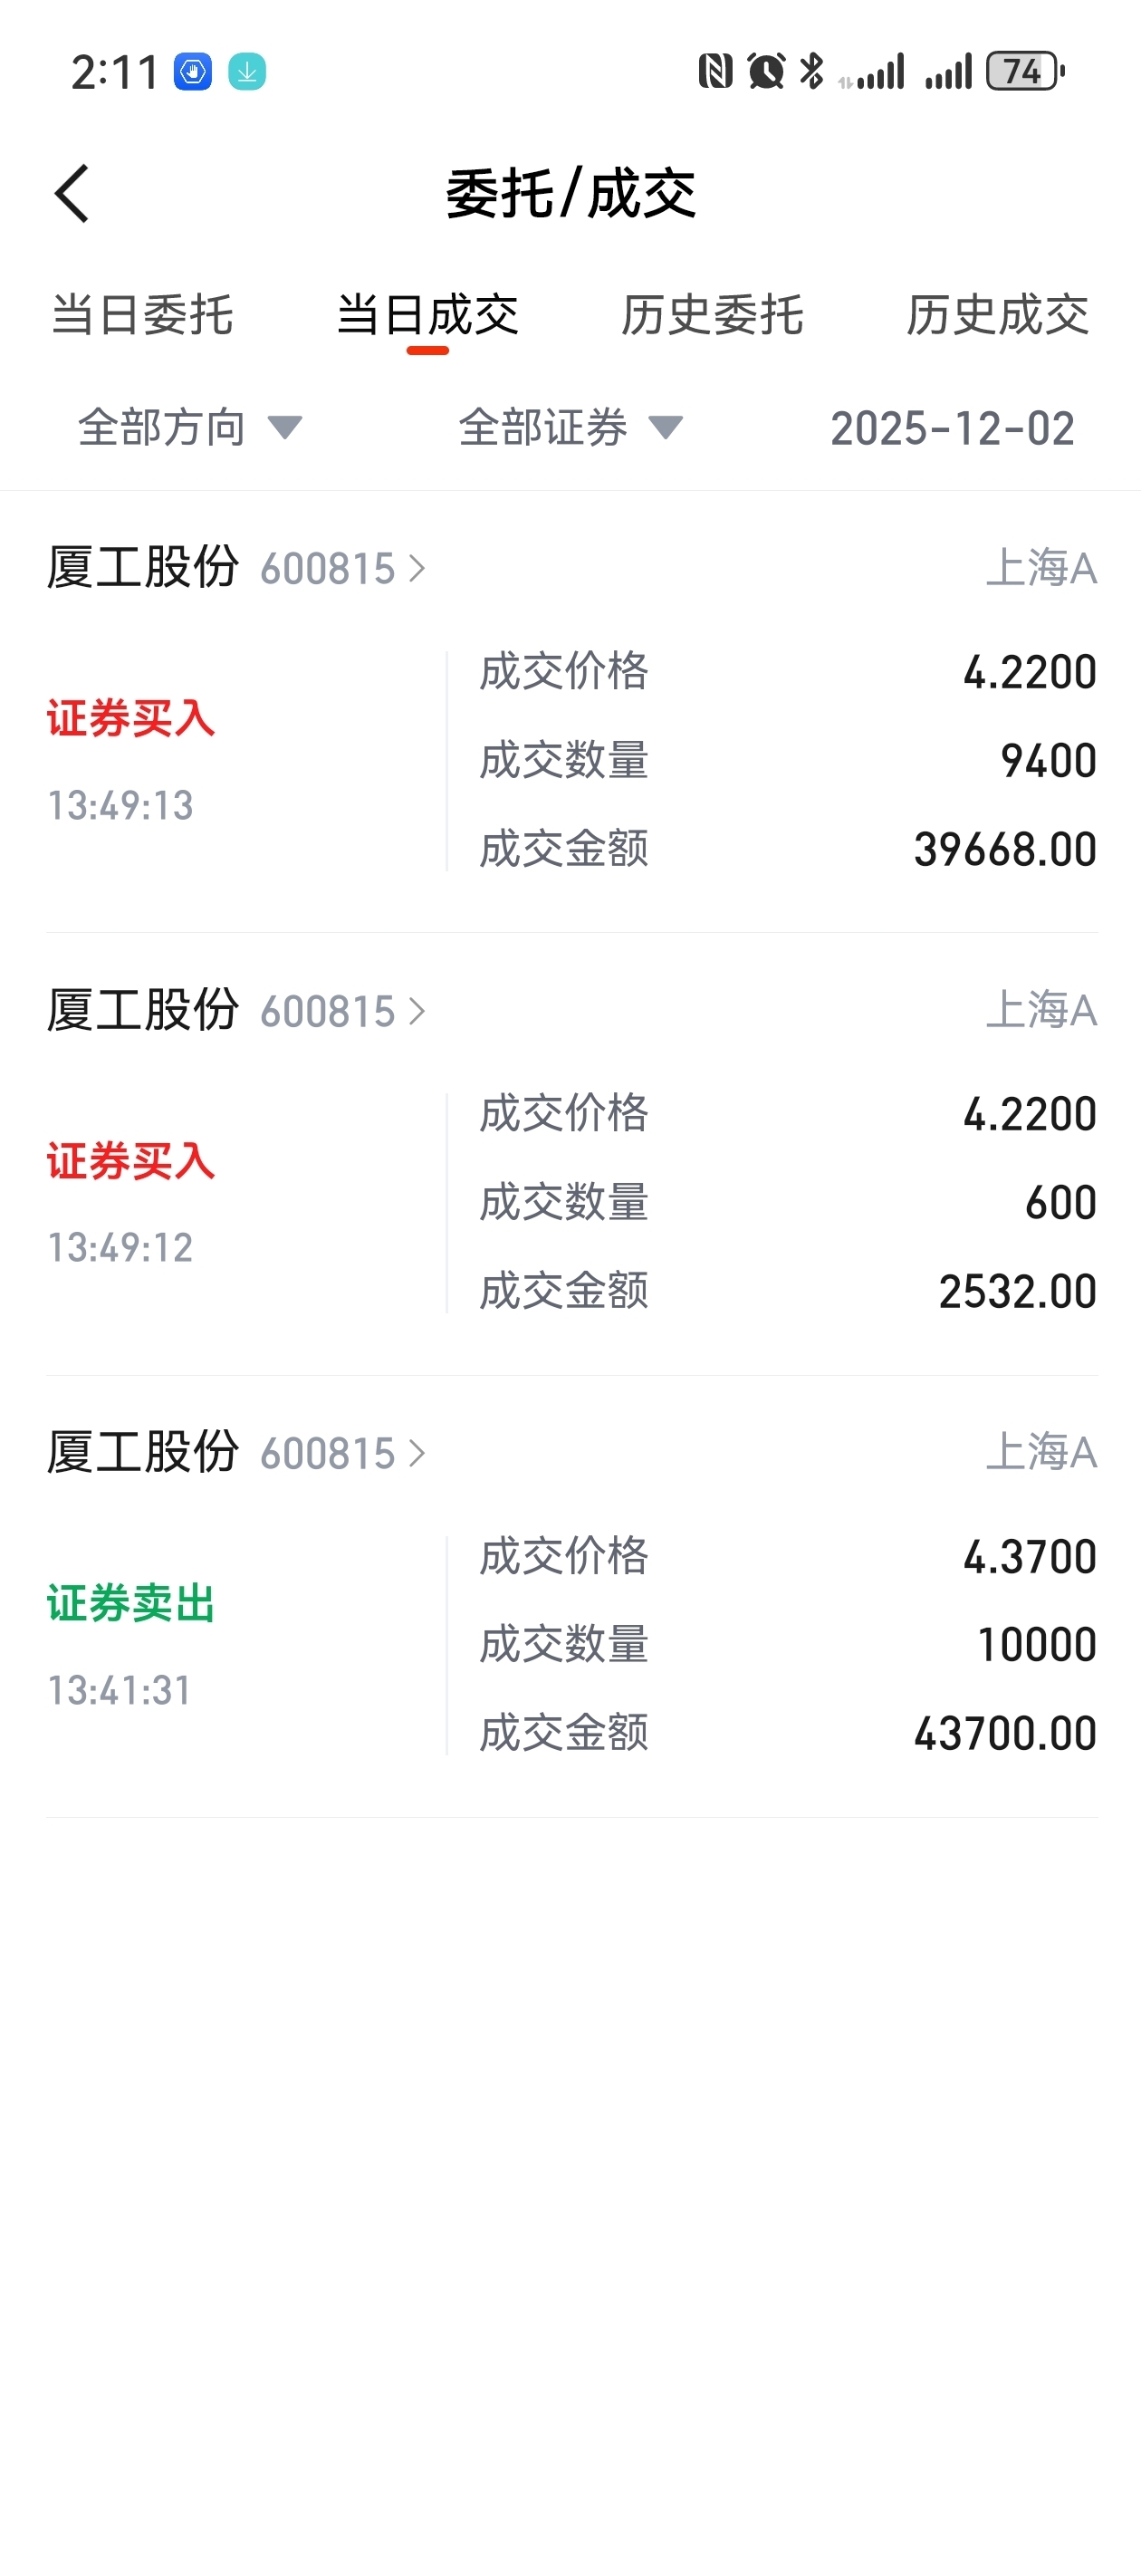Tap the 39668.00 transaction amount value

(x=1004, y=850)
